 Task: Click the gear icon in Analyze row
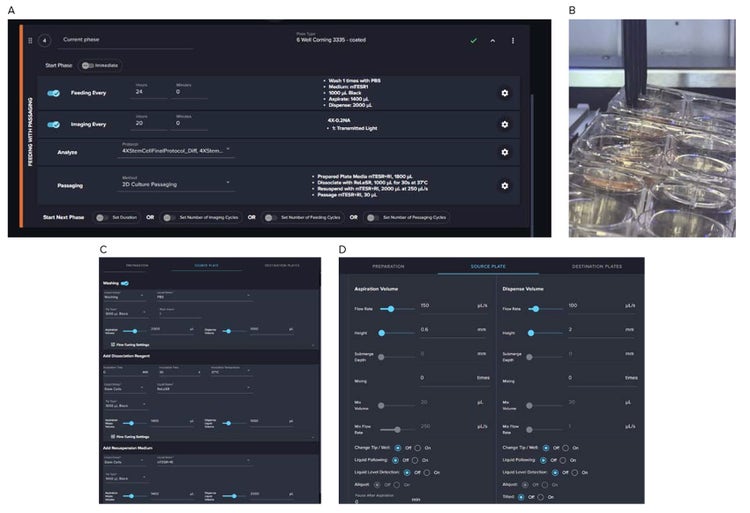tap(504, 152)
